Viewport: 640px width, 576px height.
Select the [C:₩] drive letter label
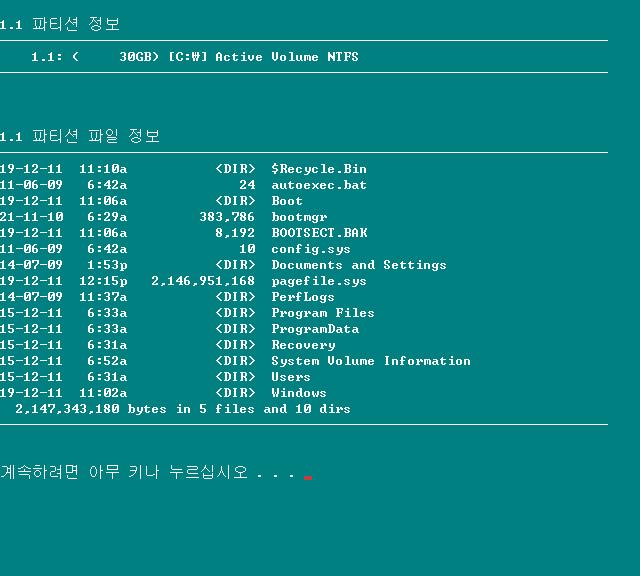pos(188,57)
